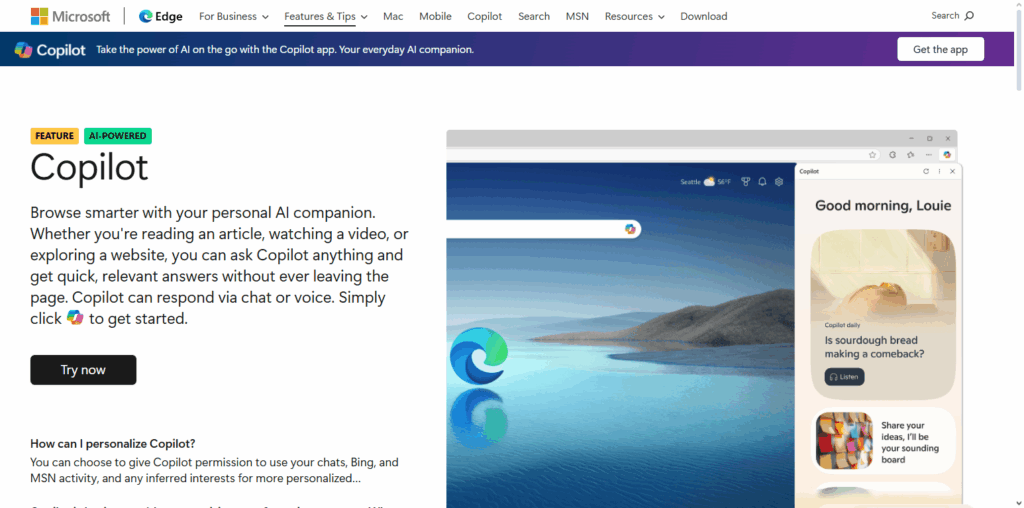
Task: Click the personalization answer starting 'You can choose'
Action: click(214, 470)
